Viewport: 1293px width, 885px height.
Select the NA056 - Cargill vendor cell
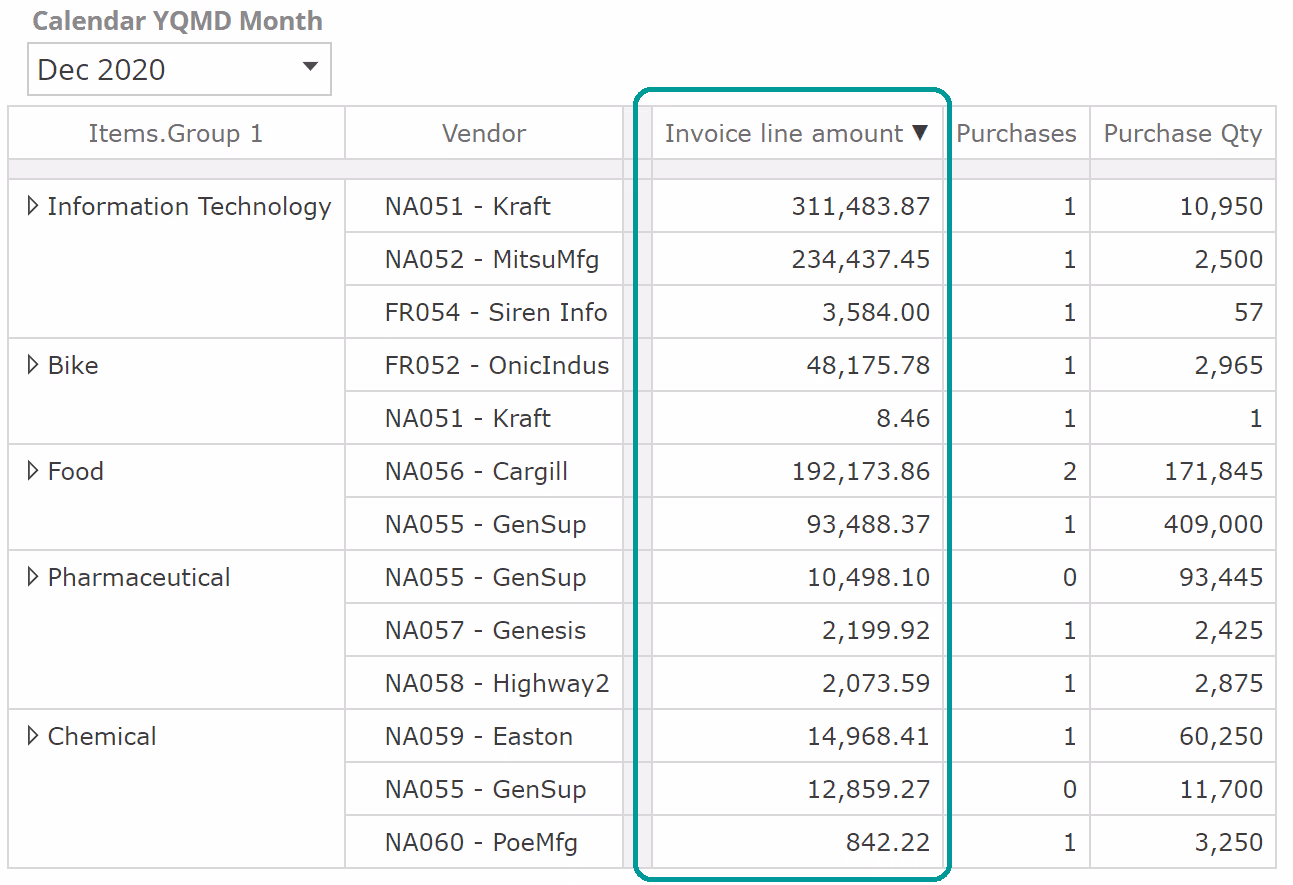tap(476, 471)
